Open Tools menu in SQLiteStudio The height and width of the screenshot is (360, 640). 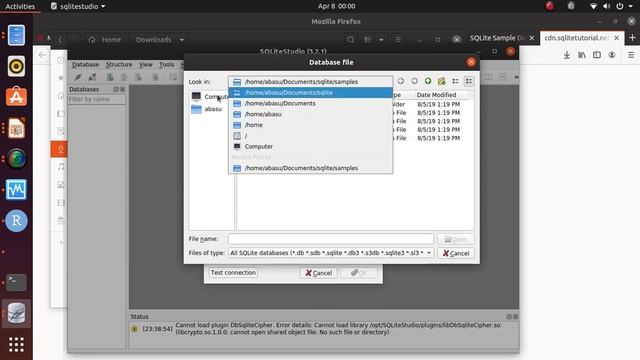(x=167, y=64)
